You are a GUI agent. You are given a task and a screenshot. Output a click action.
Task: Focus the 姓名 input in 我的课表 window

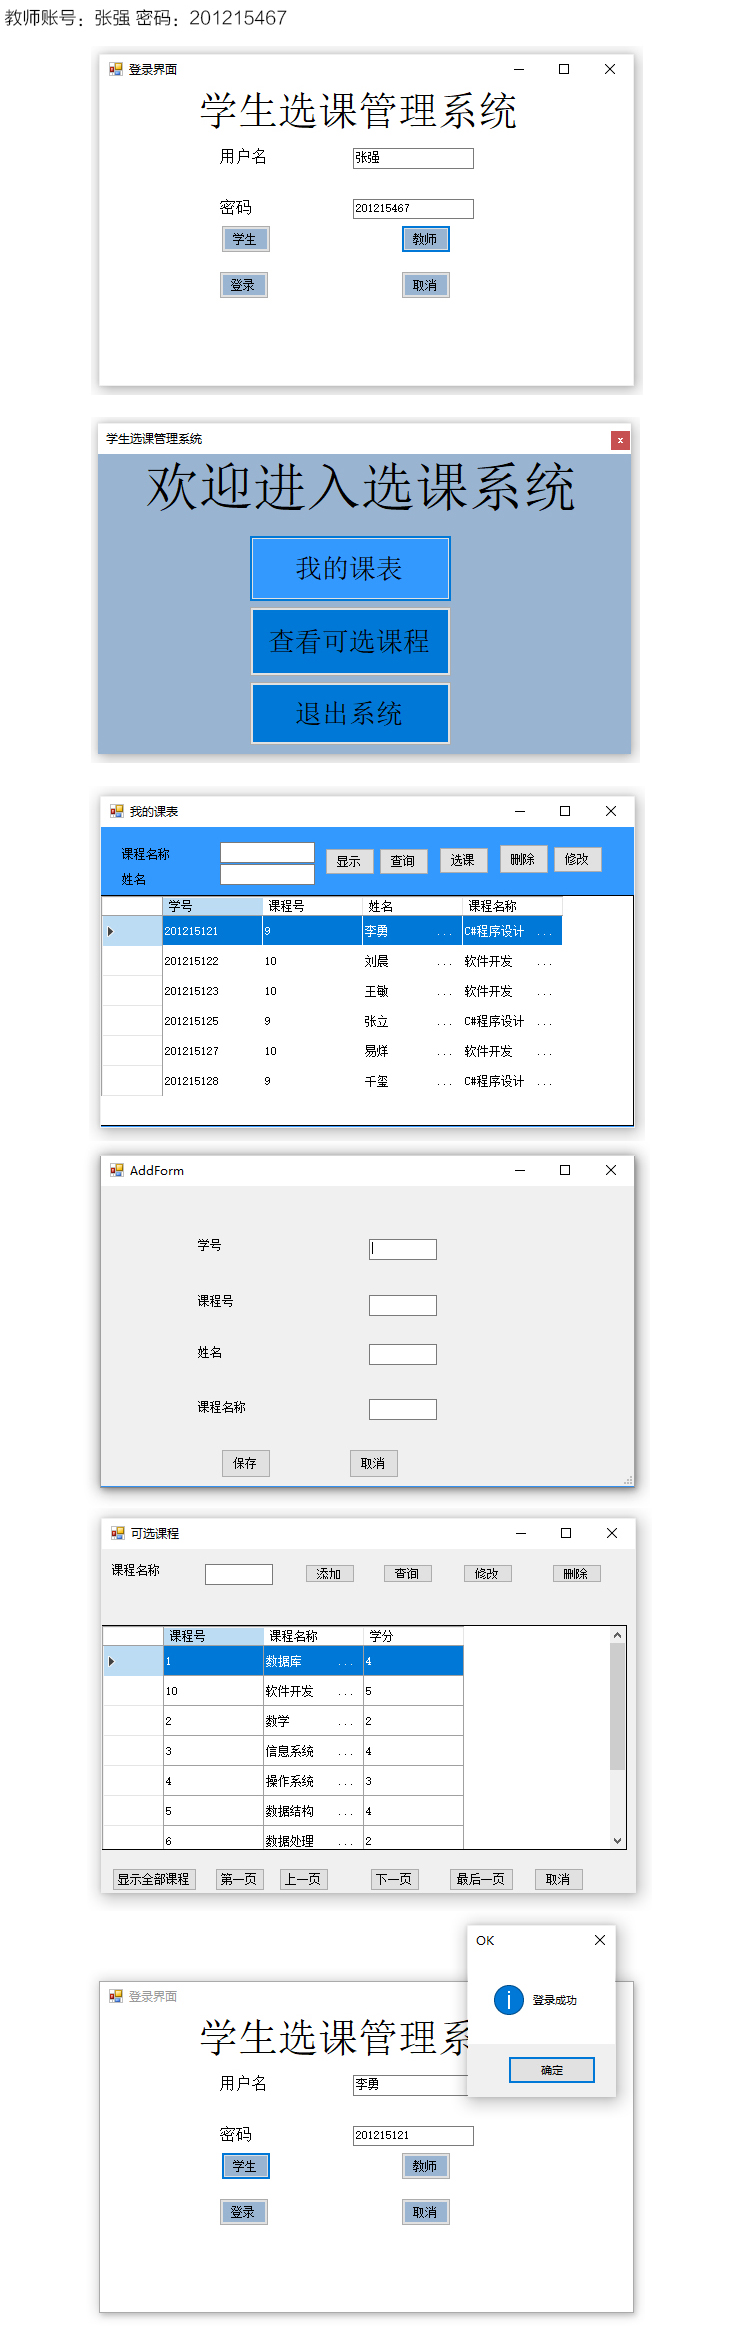267,874
